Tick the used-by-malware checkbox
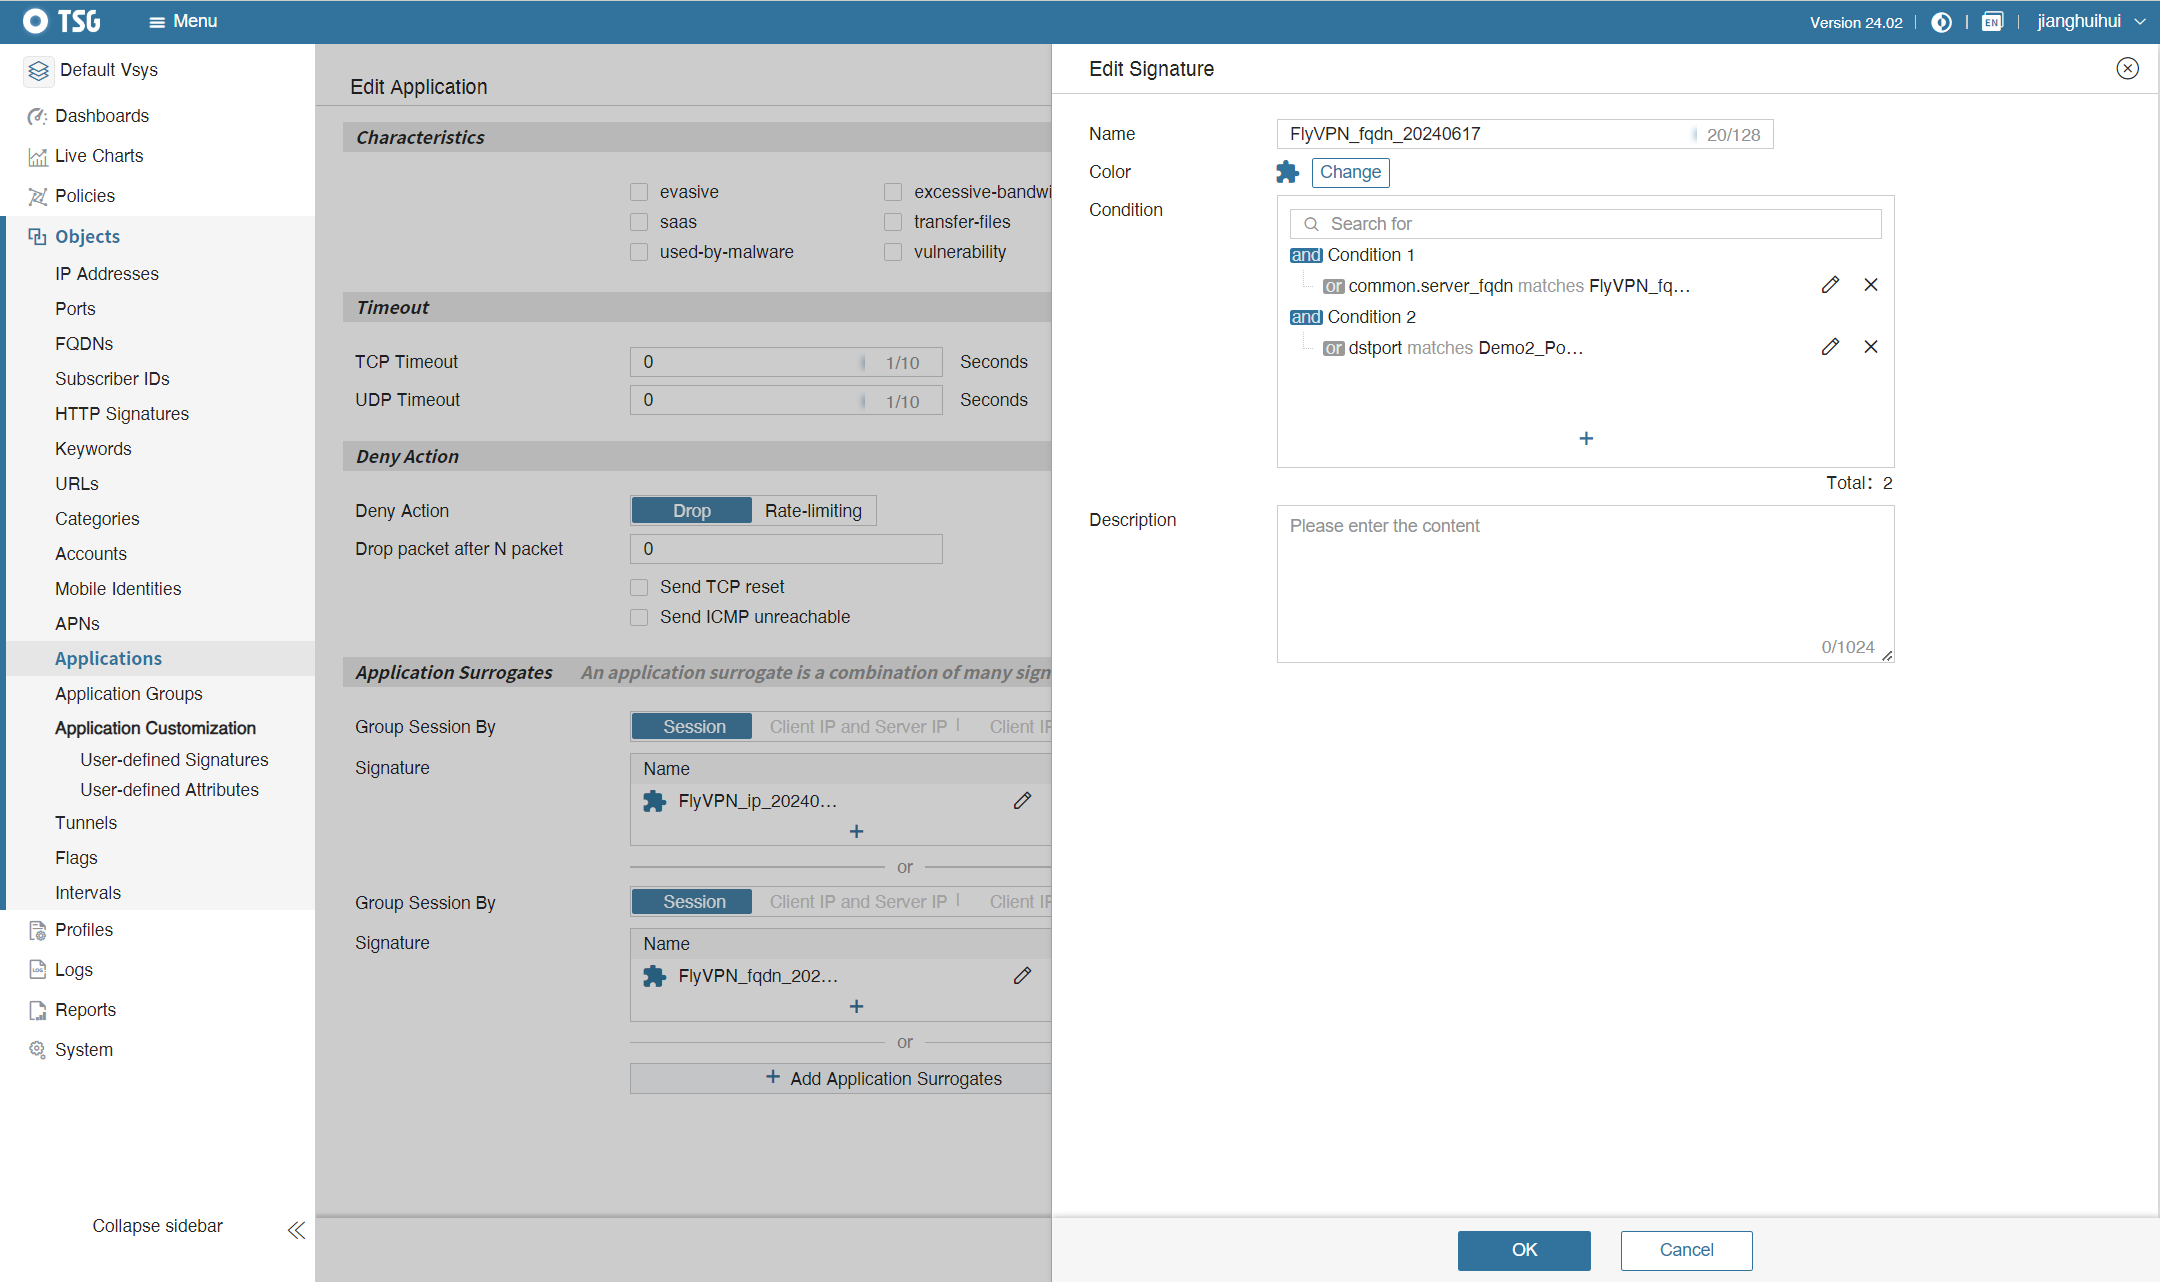The image size is (2160, 1282). 639,252
